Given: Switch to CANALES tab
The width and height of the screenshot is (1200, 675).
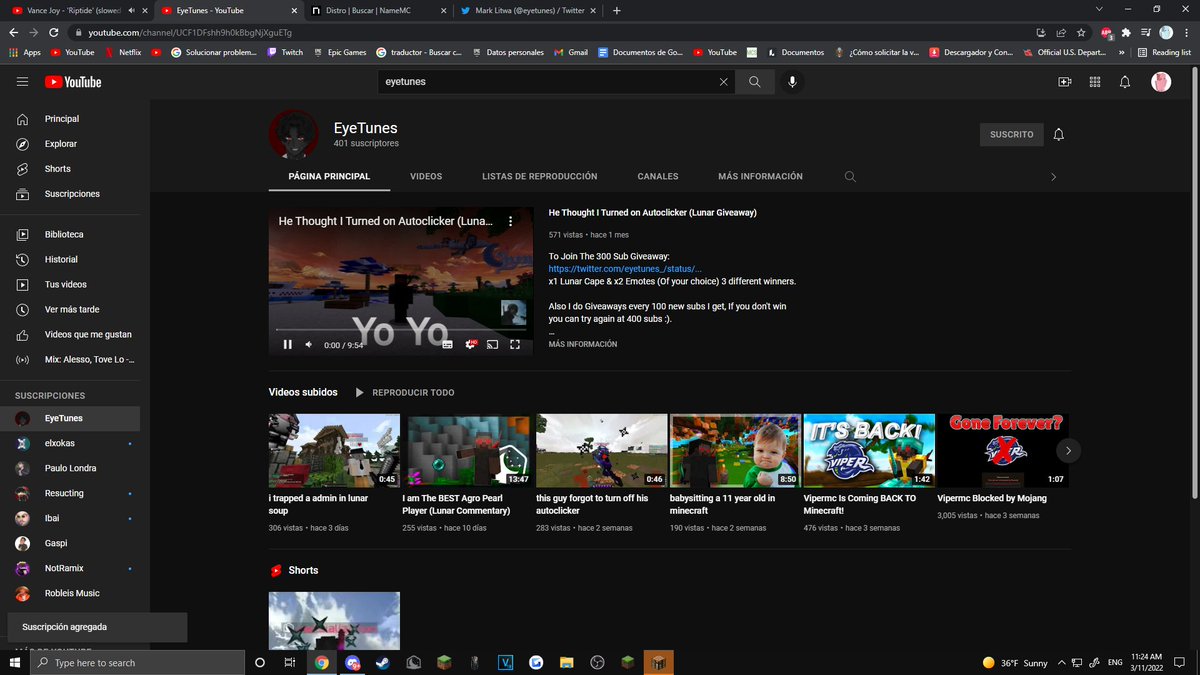Looking at the screenshot, I should 658,176.
